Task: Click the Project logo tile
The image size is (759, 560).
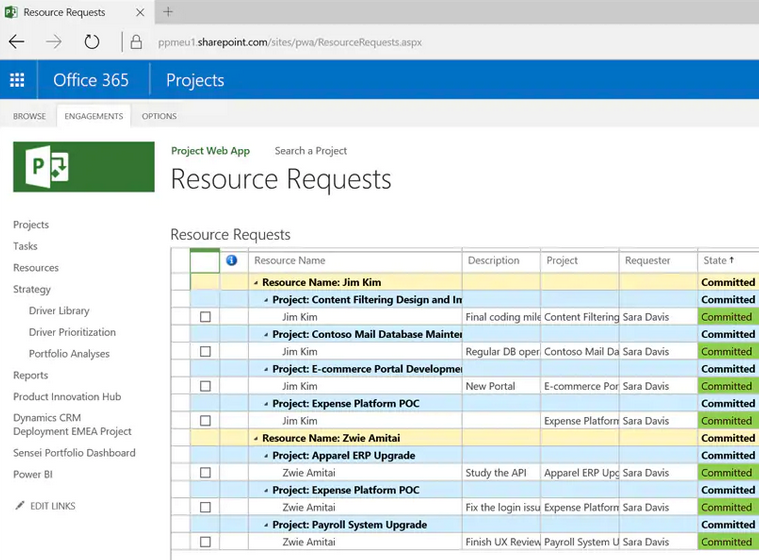Action: (x=84, y=166)
